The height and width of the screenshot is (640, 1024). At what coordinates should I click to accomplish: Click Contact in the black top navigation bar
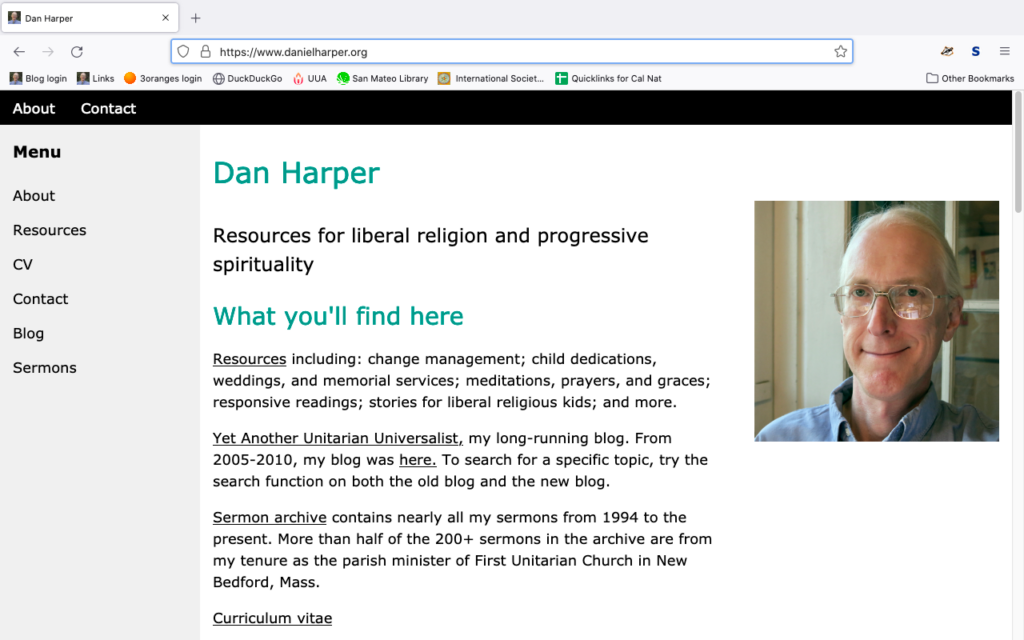[108, 108]
